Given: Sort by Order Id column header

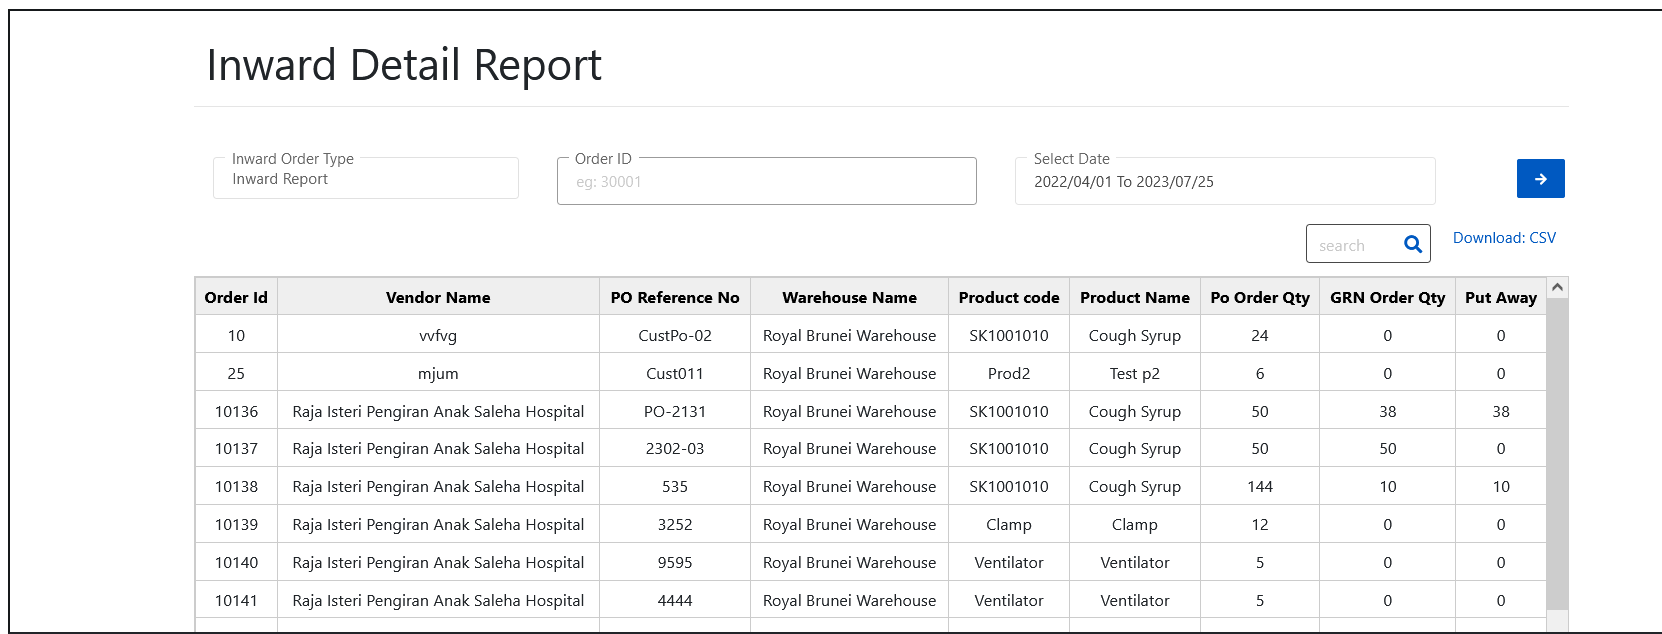Looking at the screenshot, I should [236, 298].
